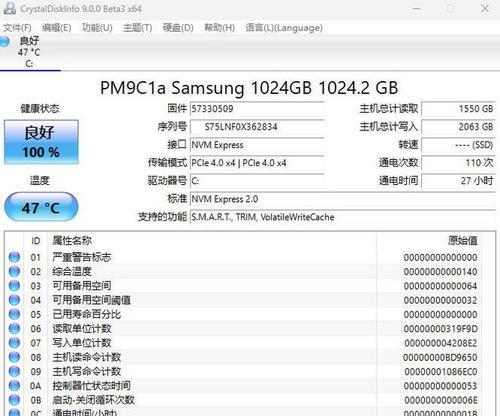Open the 功能(U) menu
The width and height of the screenshot is (500, 416).
pos(97,27)
